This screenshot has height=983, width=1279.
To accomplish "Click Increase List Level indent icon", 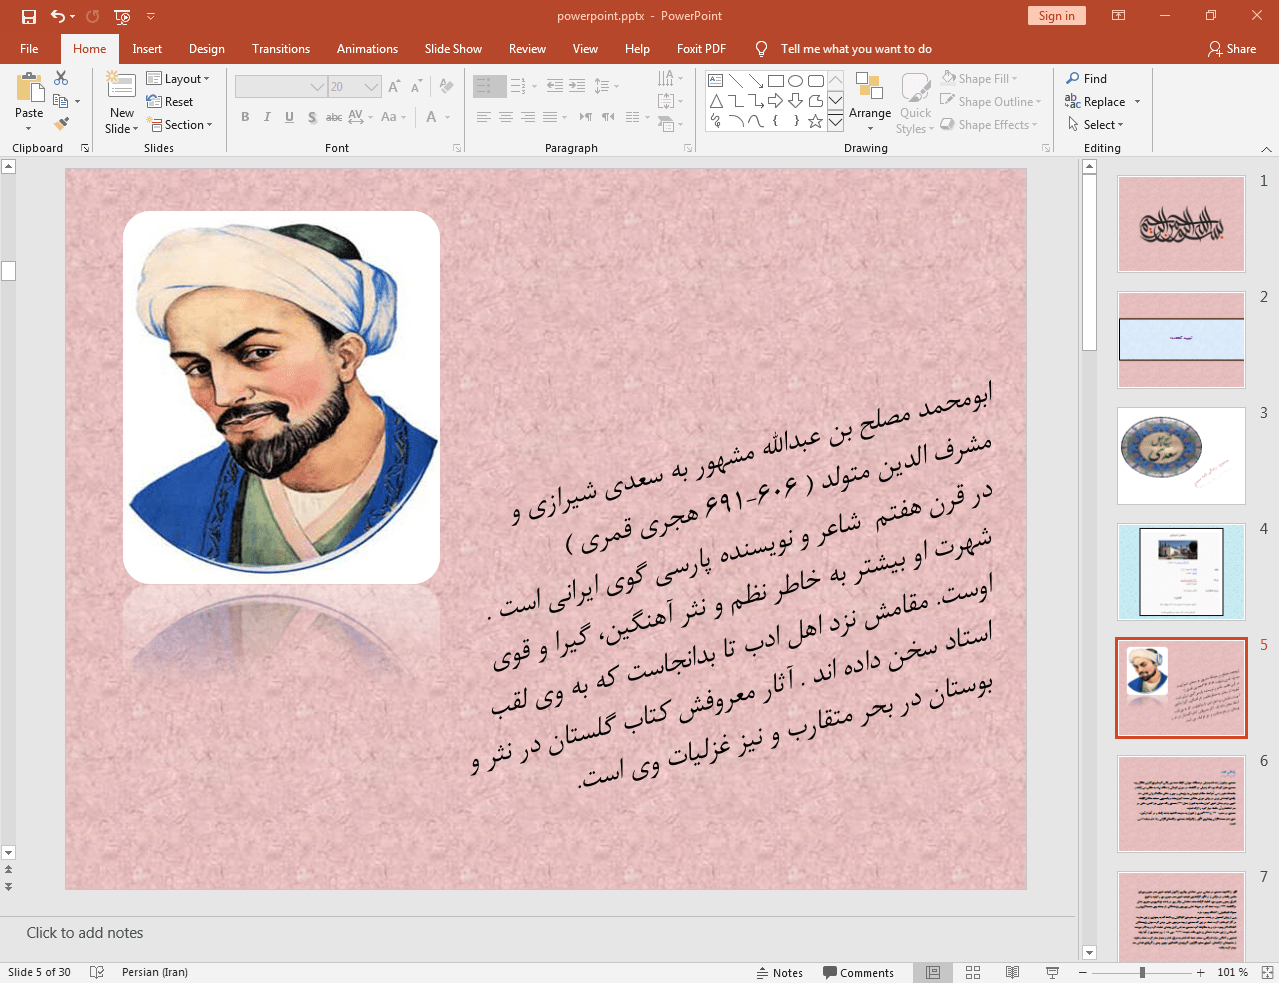I will [x=577, y=86].
